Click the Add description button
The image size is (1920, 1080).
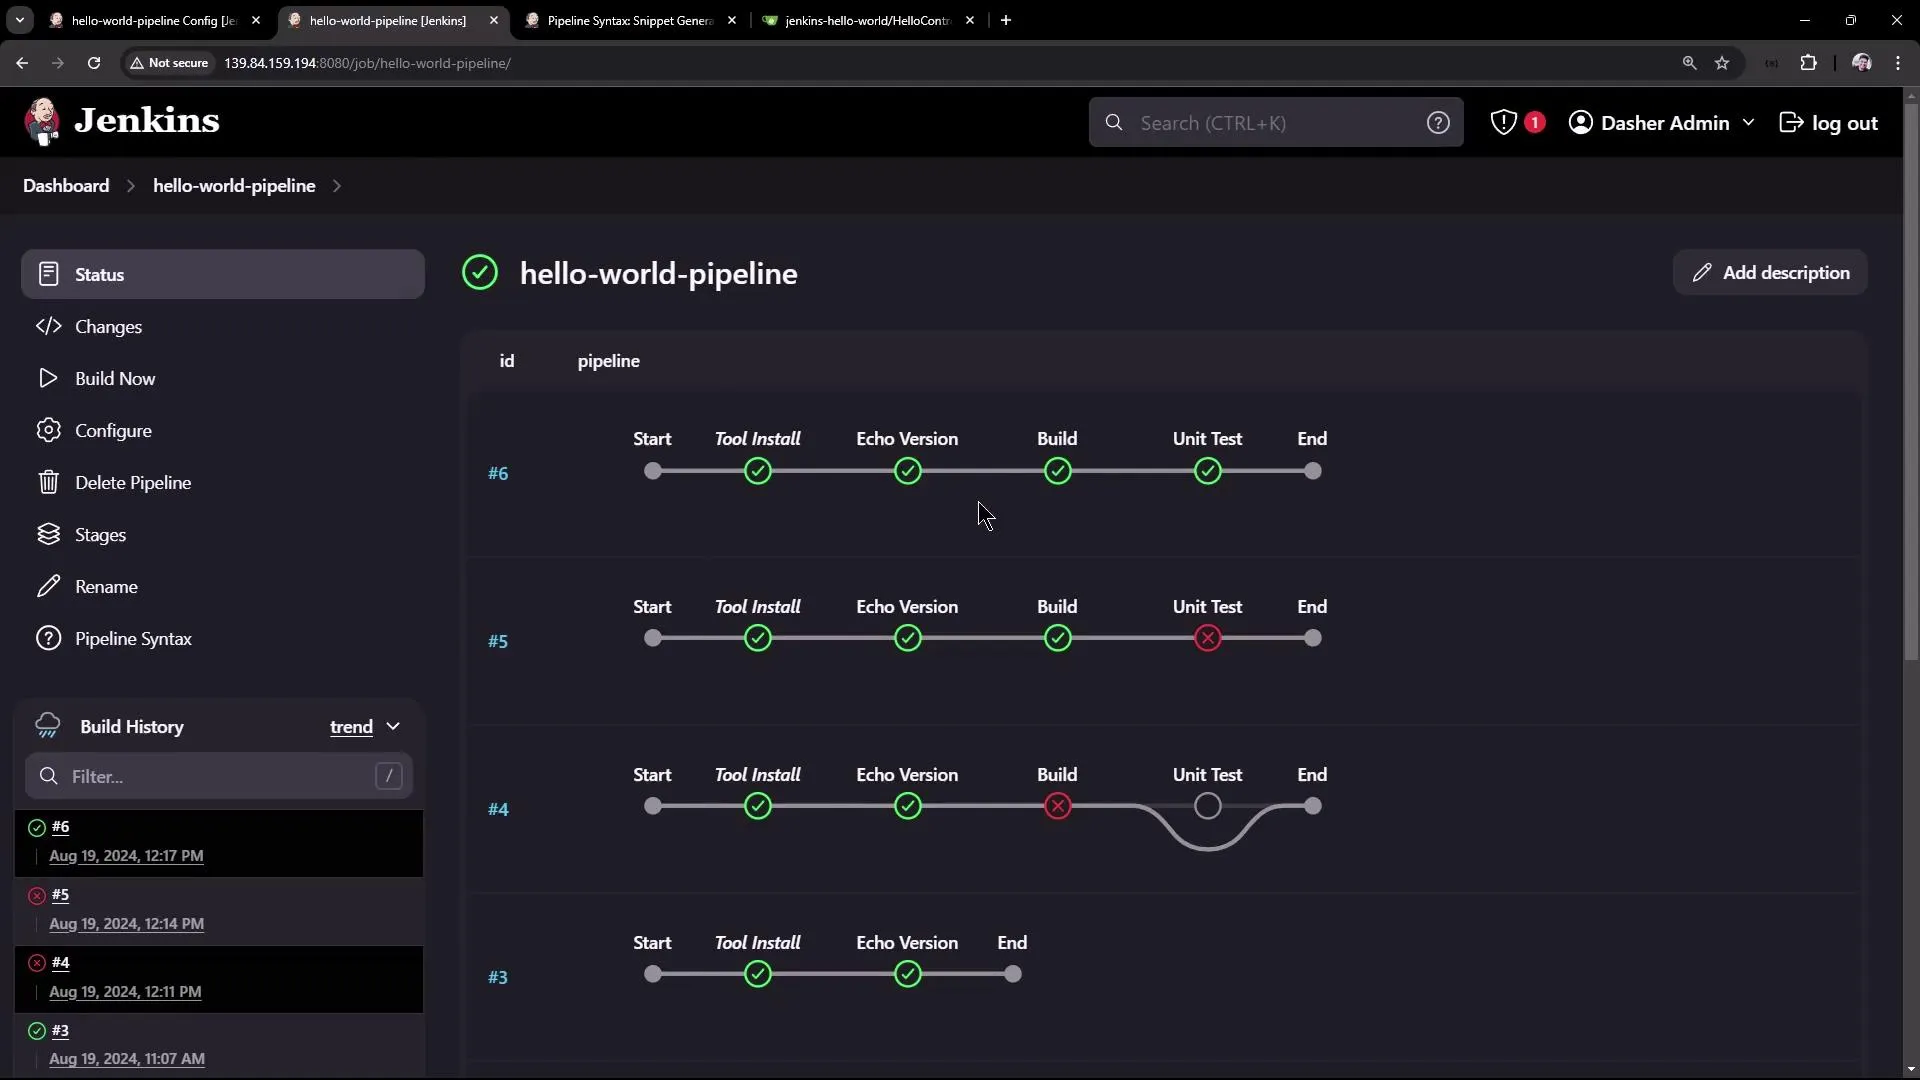click(x=1768, y=272)
